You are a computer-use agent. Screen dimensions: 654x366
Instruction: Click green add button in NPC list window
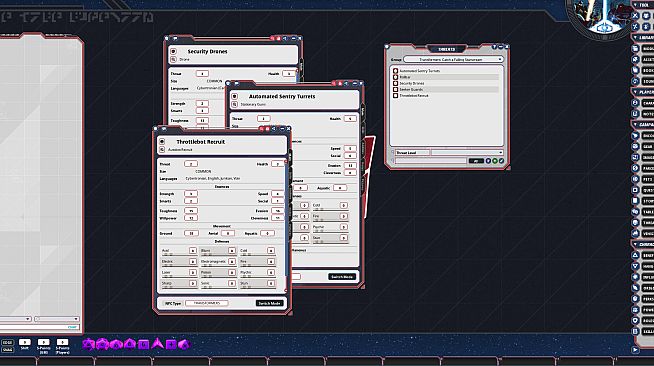(x=495, y=160)
